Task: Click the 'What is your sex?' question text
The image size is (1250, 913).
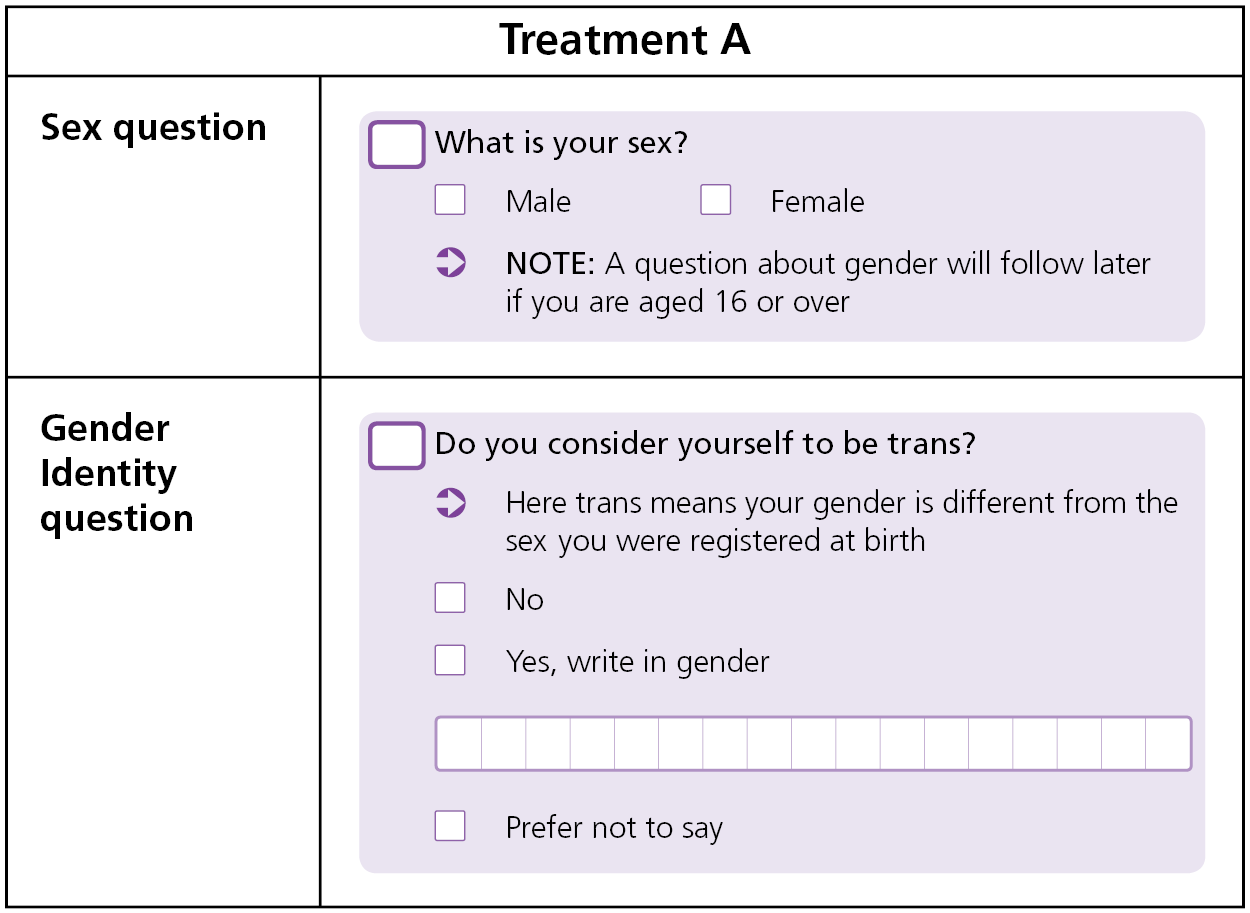Action: point(562,143)
